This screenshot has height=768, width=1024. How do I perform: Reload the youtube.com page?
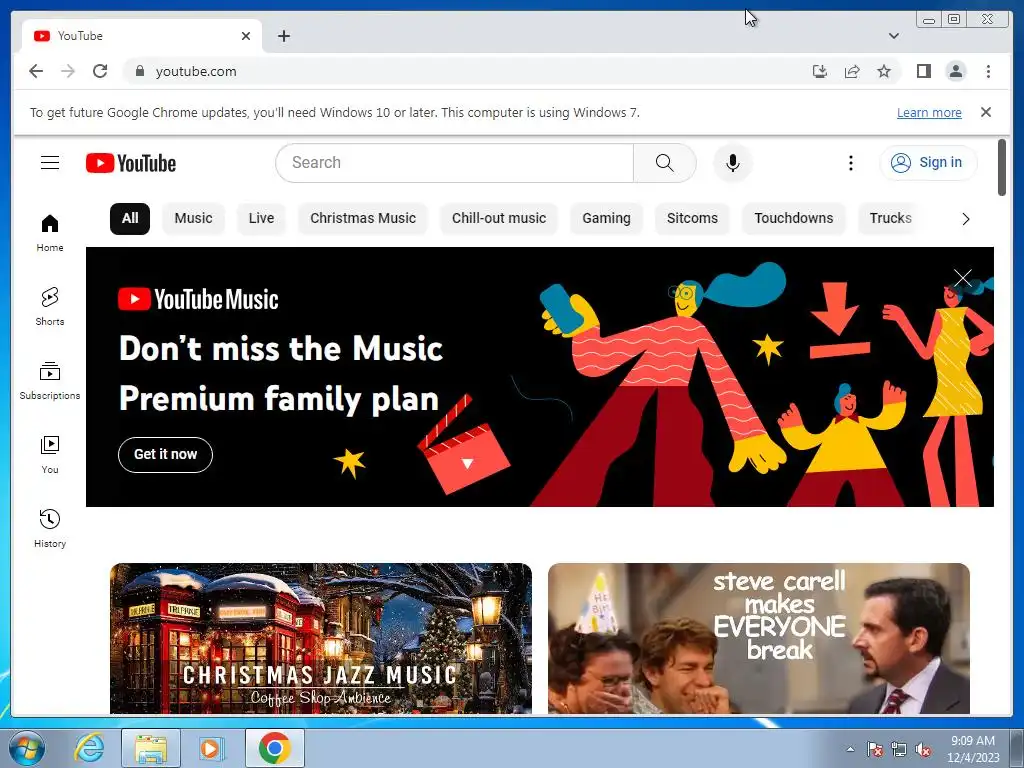100,71
